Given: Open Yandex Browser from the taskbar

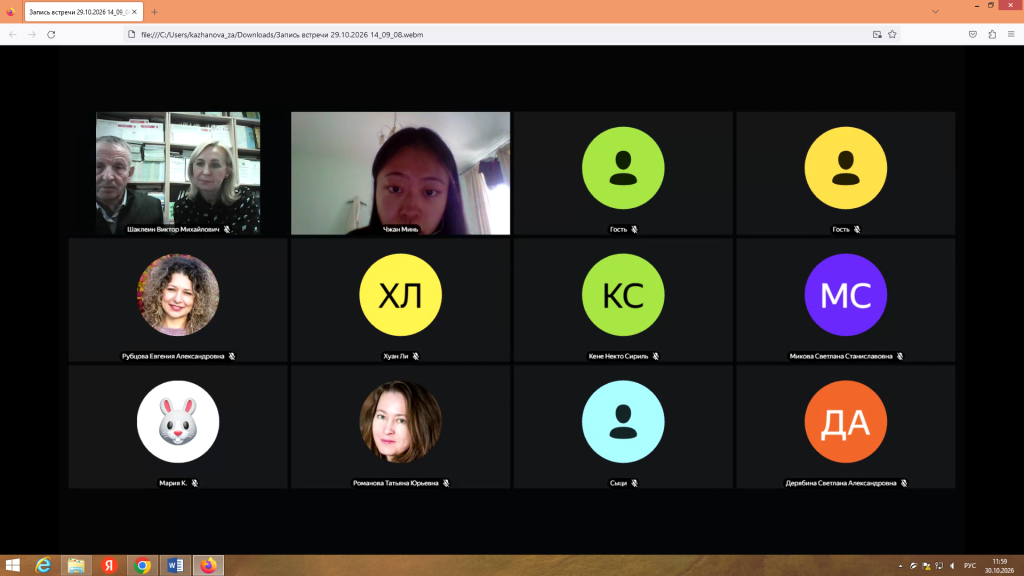Looking at the screenshot, I should pyautogui.click(x=109, y=565).
